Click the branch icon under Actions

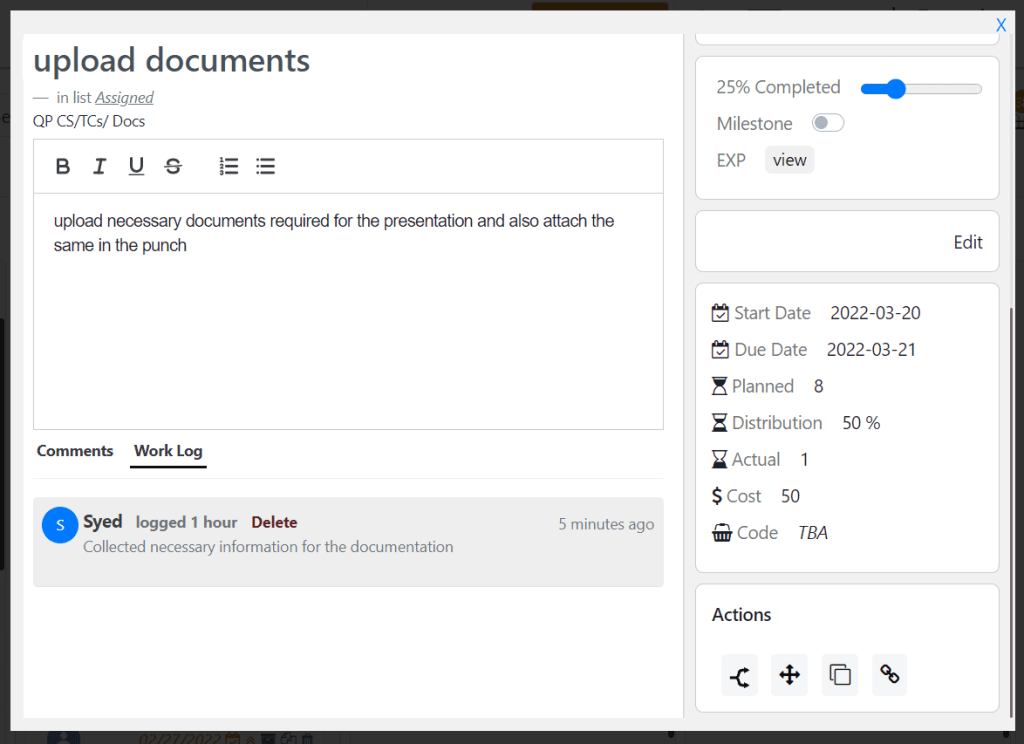tap(739, 675)
